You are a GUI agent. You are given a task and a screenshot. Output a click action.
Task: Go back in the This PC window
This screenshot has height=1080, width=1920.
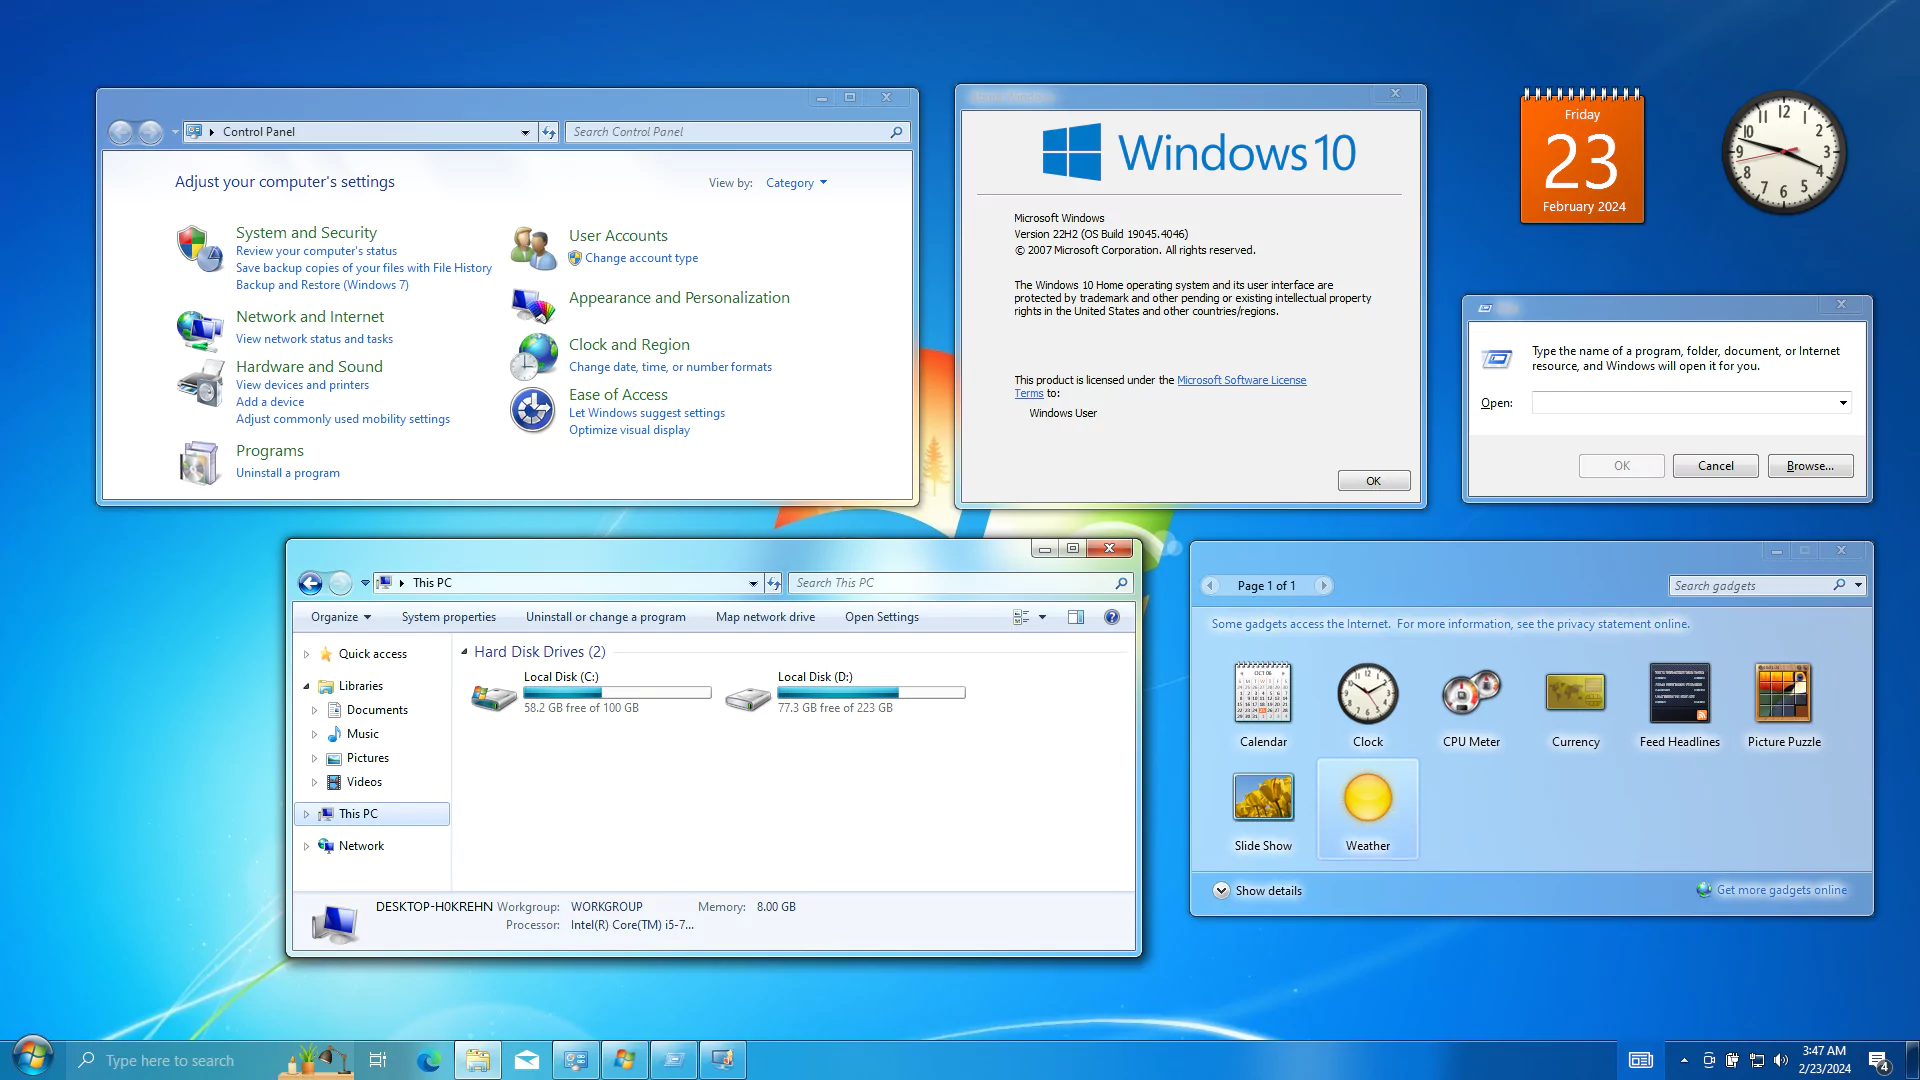coord(311,583)
